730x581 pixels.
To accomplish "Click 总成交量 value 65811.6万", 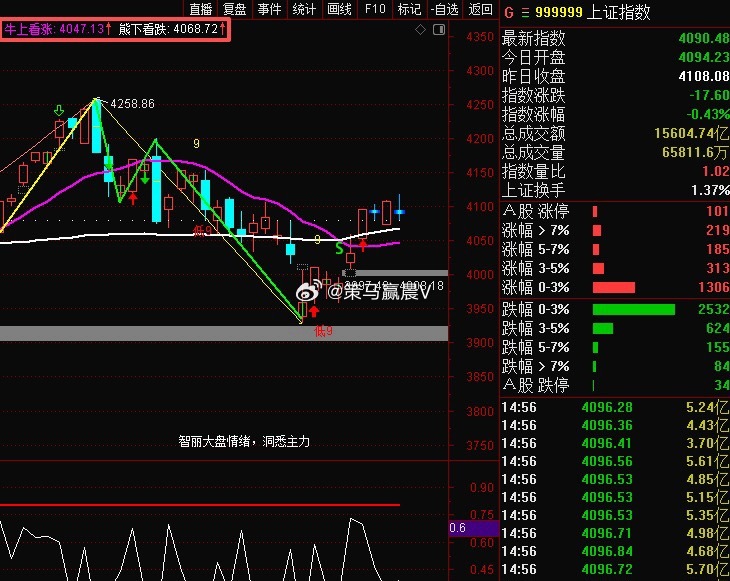I will (695, 152).
